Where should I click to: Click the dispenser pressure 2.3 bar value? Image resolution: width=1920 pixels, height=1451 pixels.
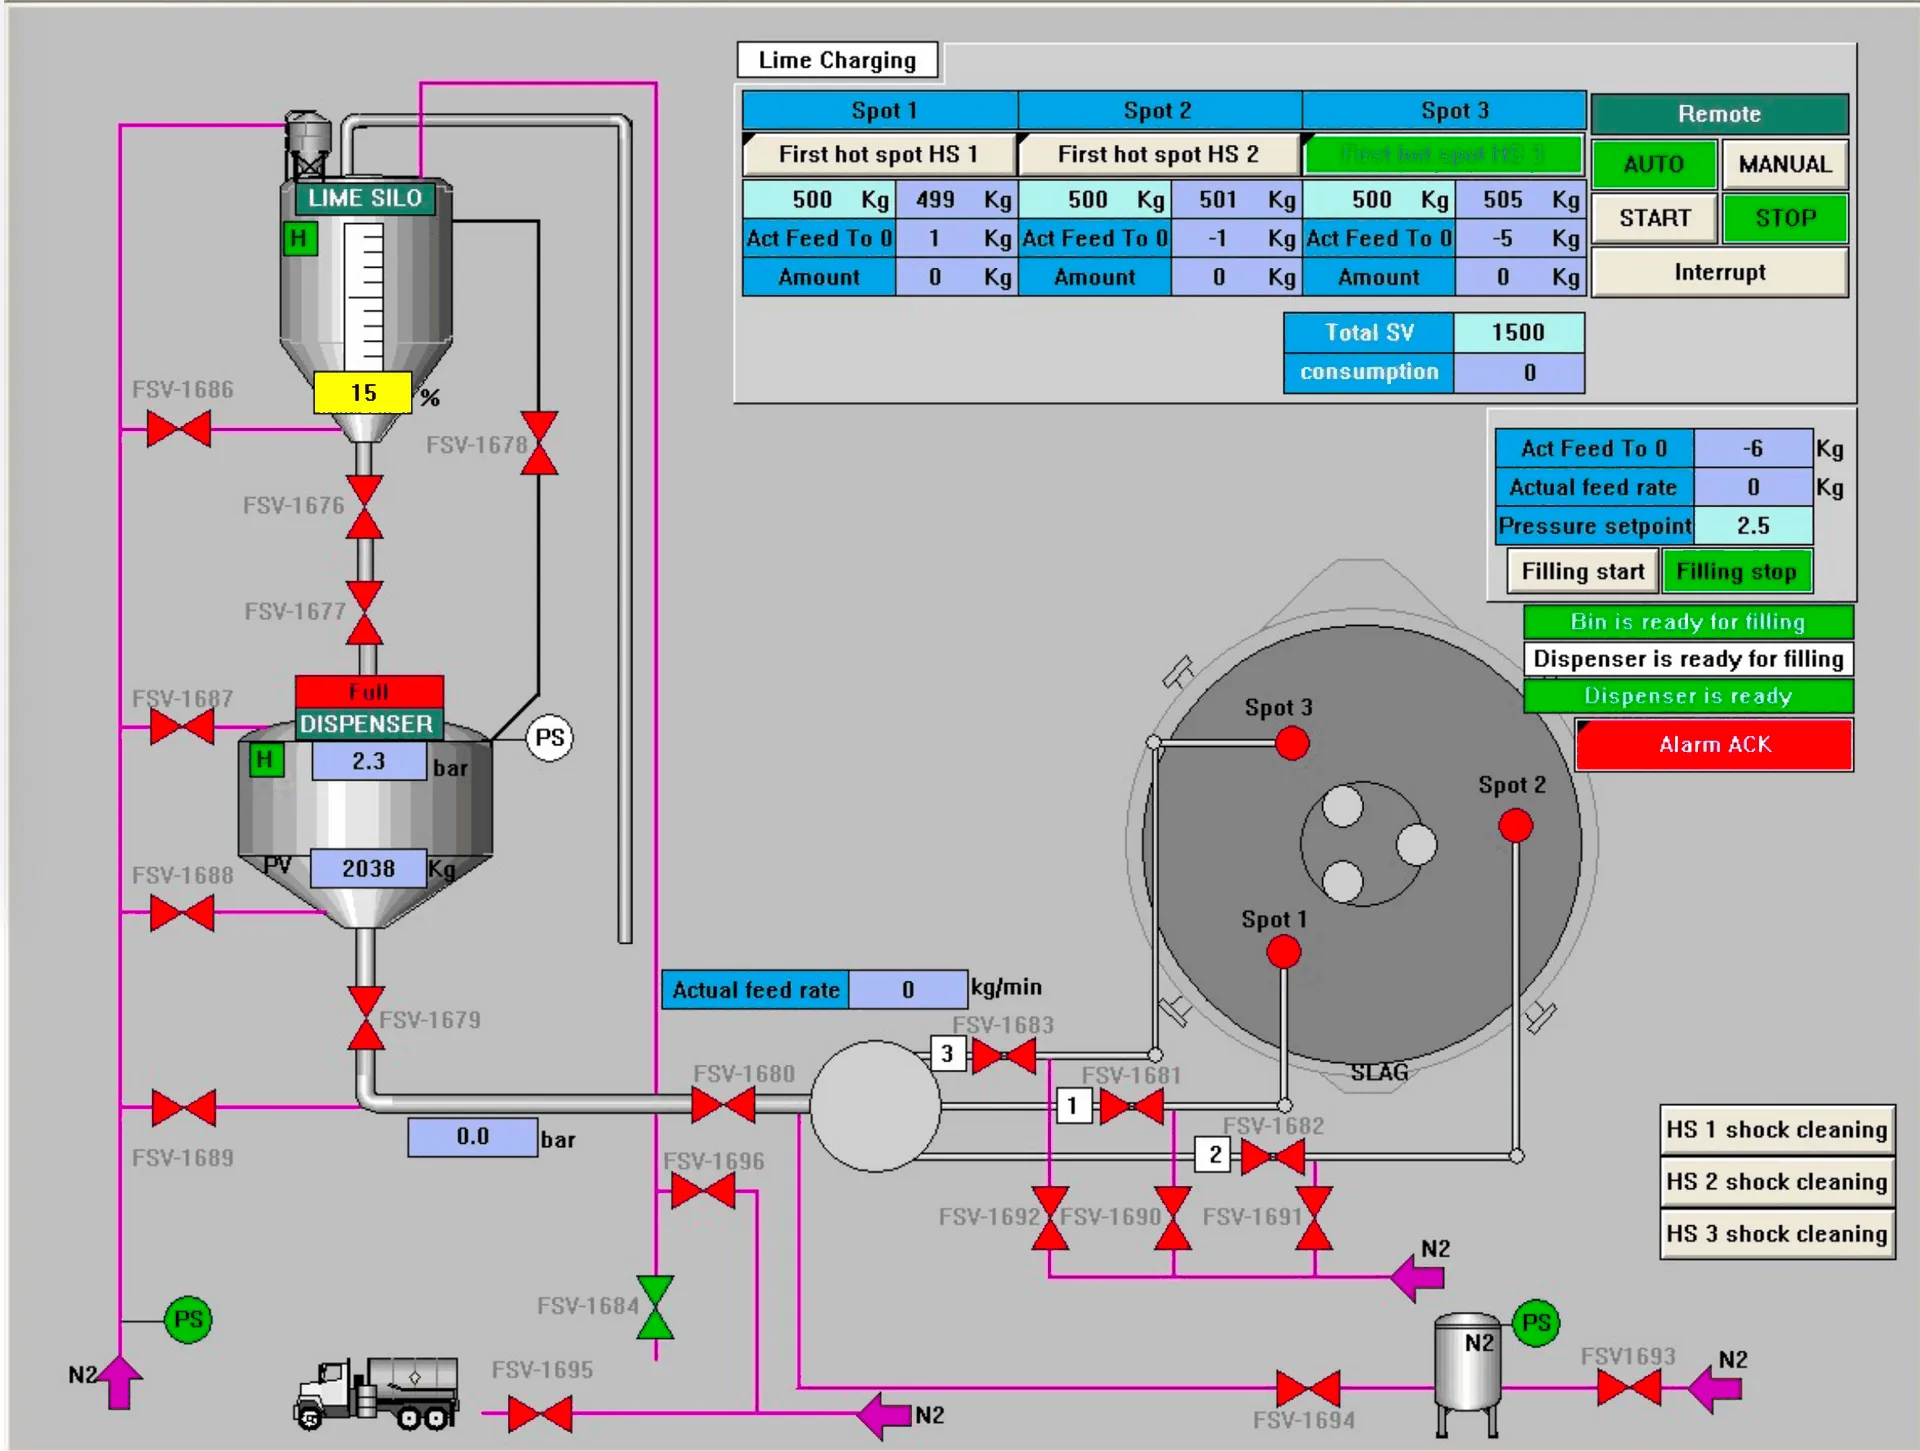[x=369, y=762]
